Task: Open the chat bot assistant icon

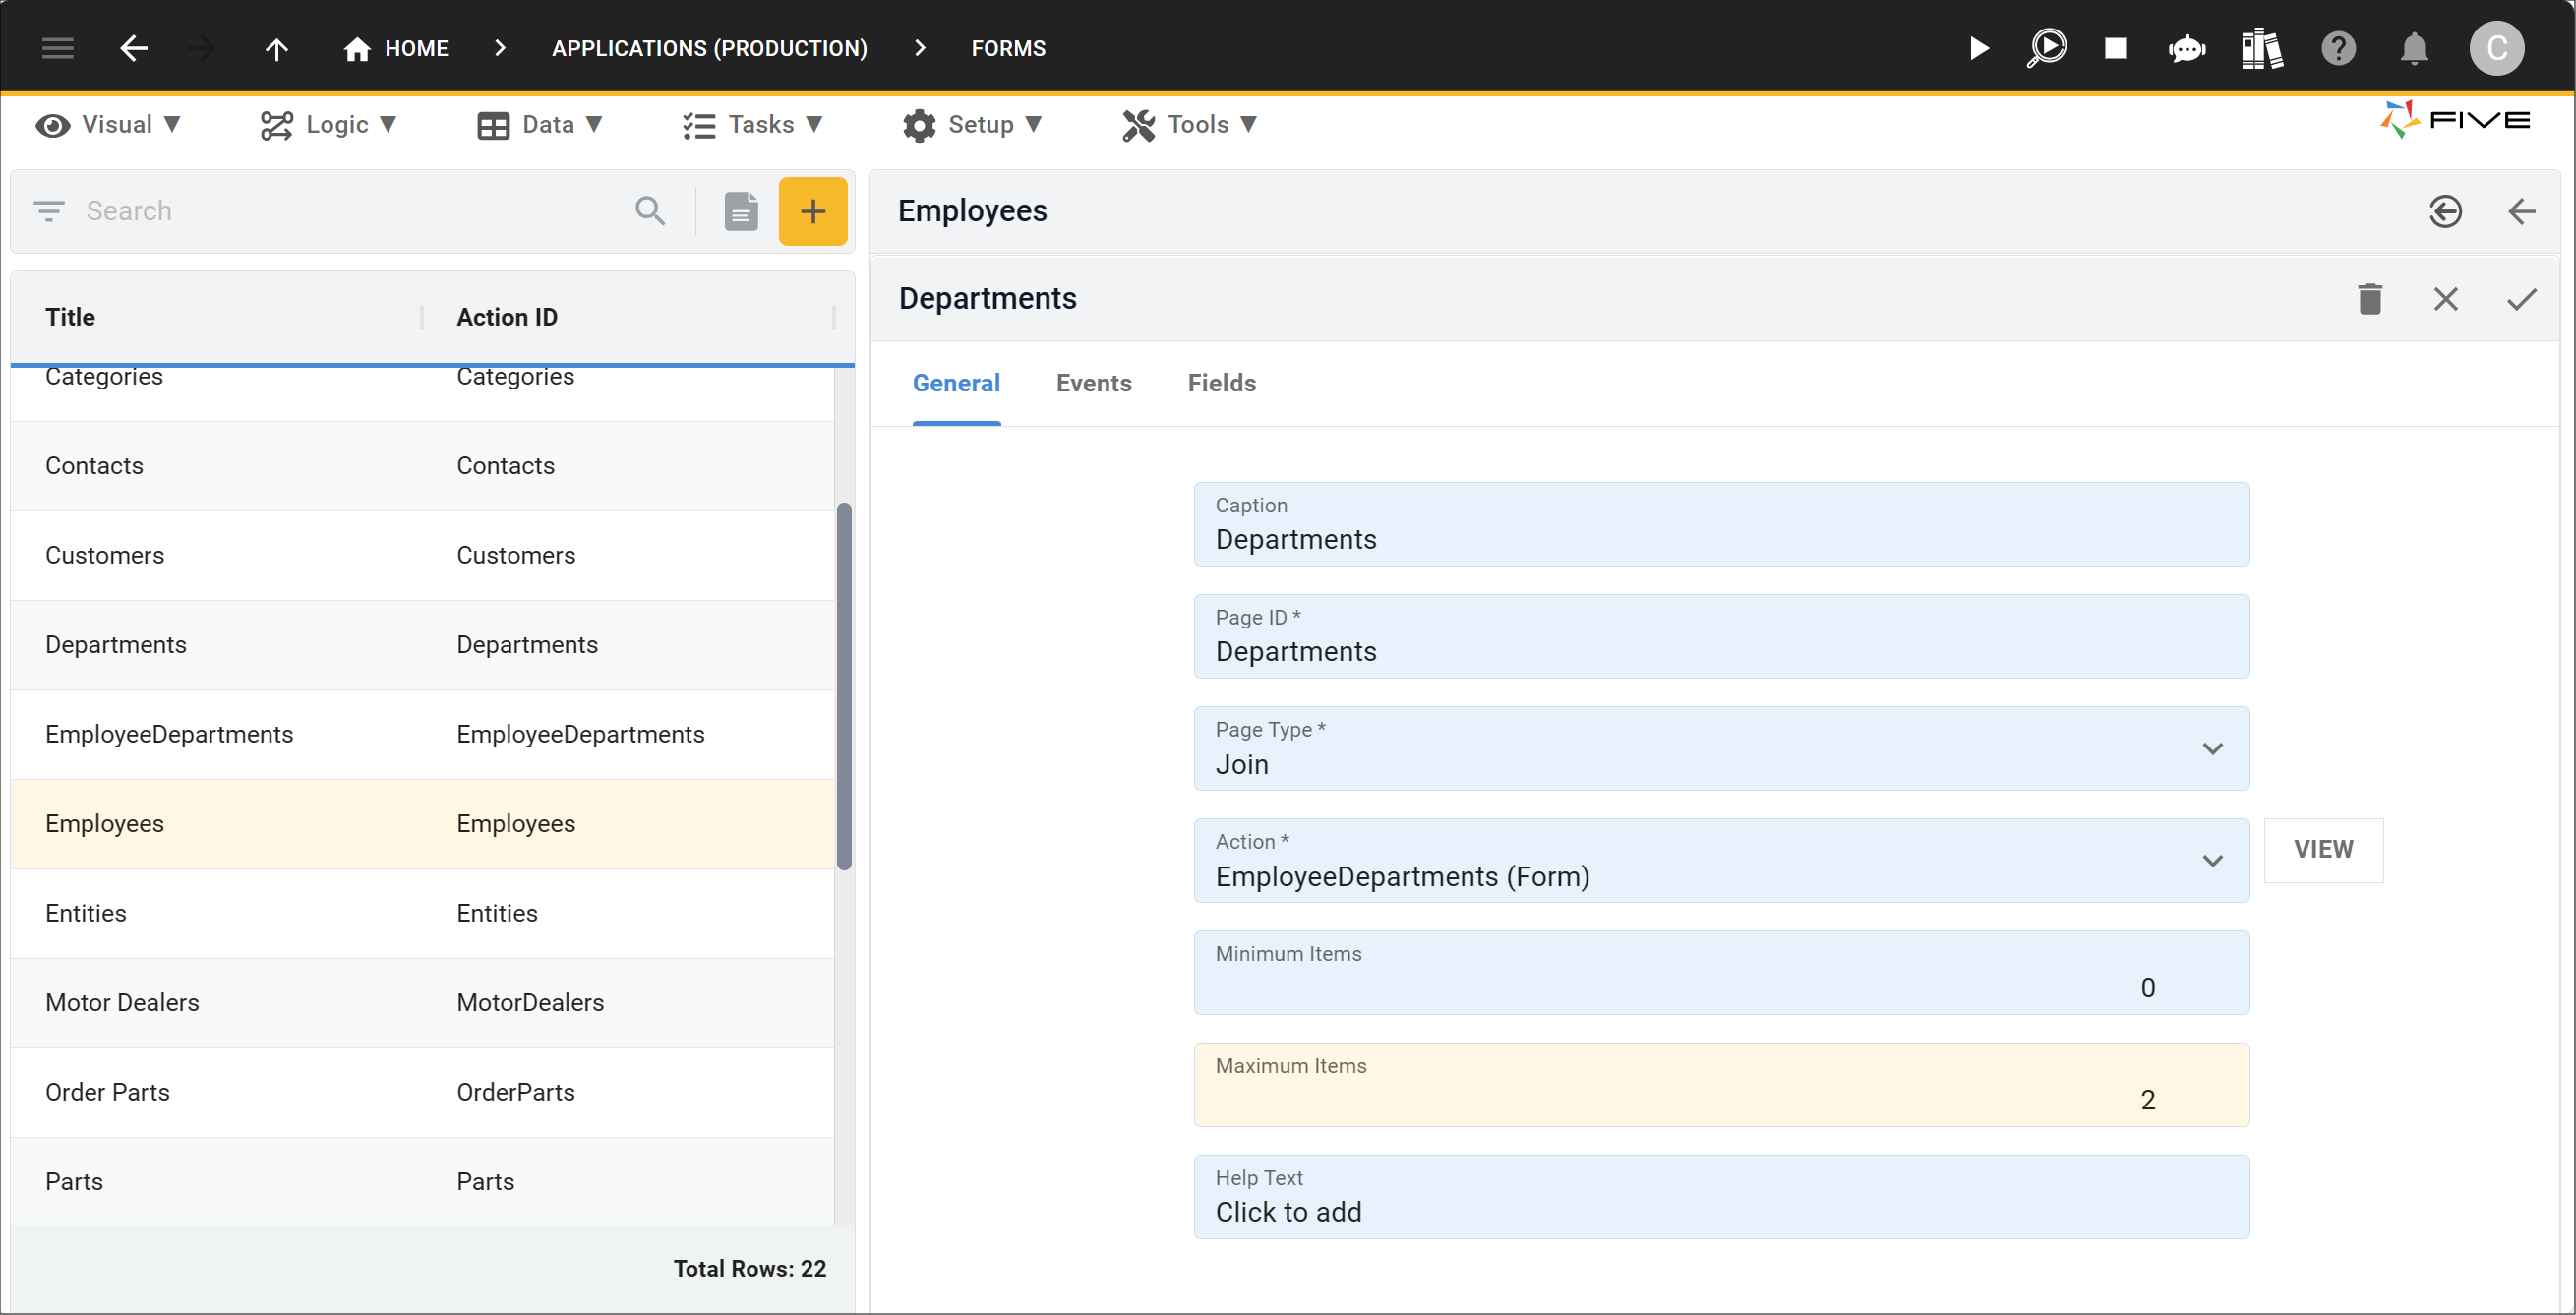Action: [2187, 48]
